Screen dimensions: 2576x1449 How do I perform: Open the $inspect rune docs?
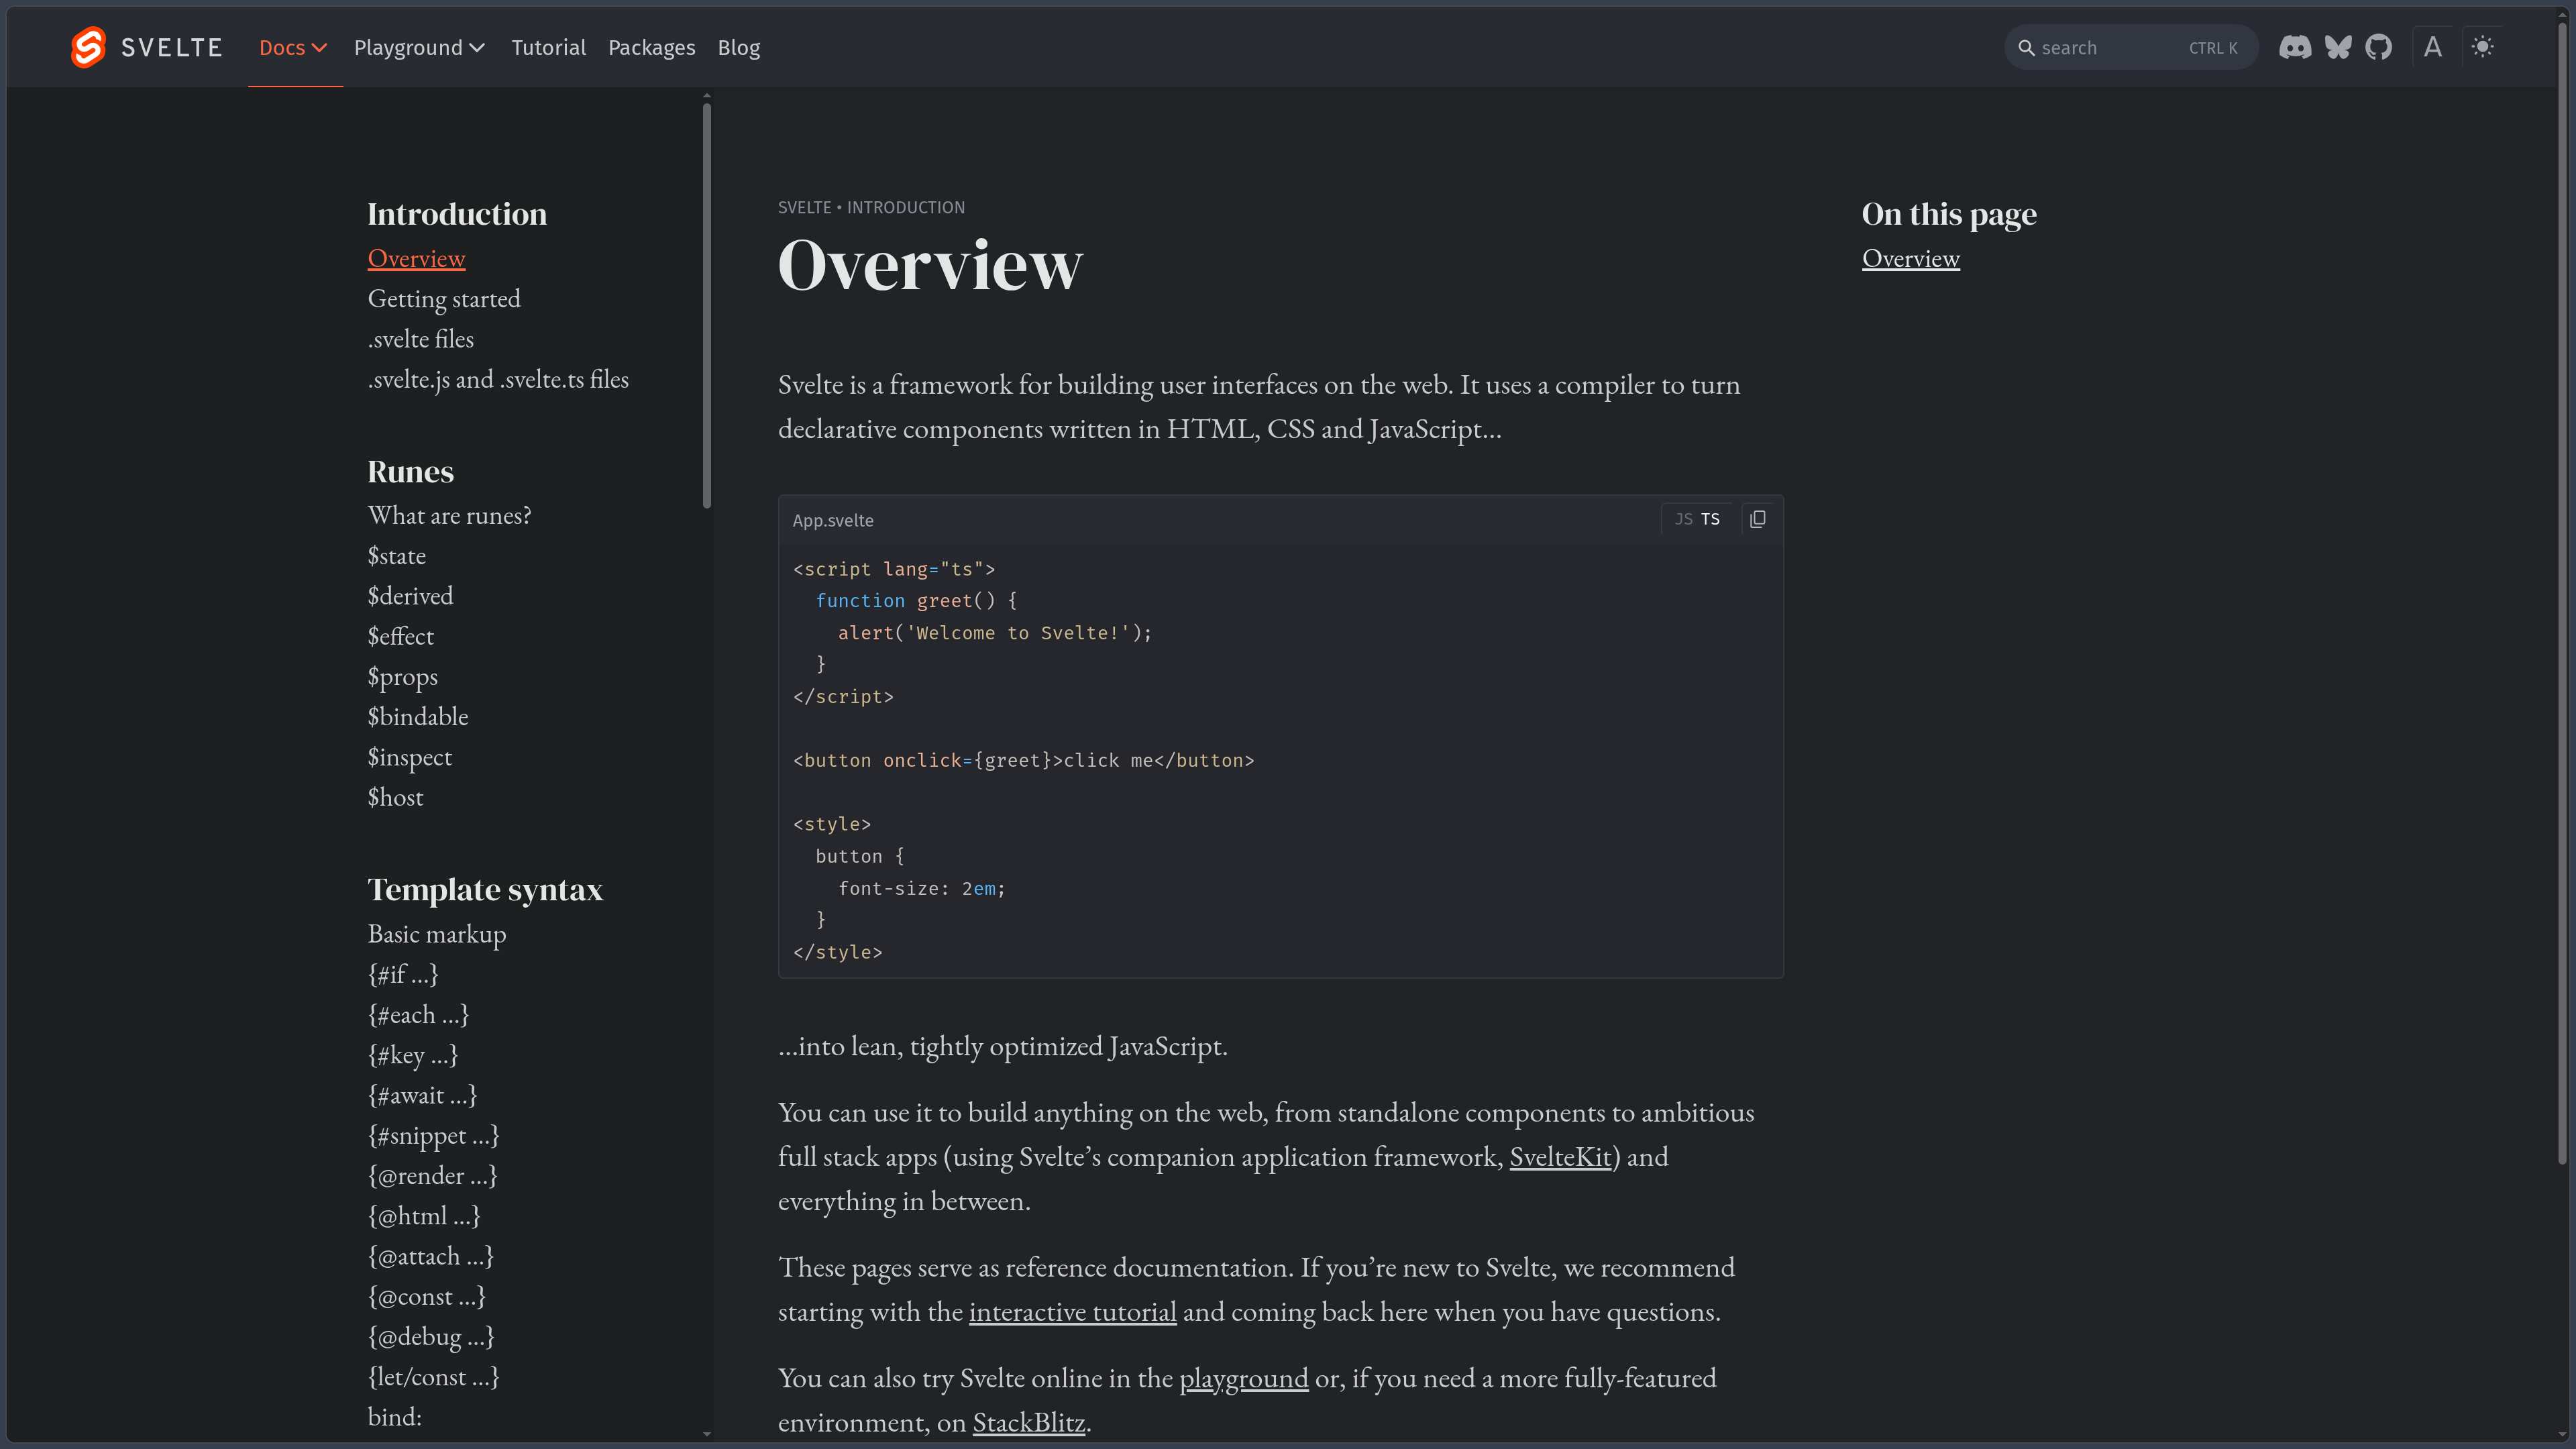[409, 757]
